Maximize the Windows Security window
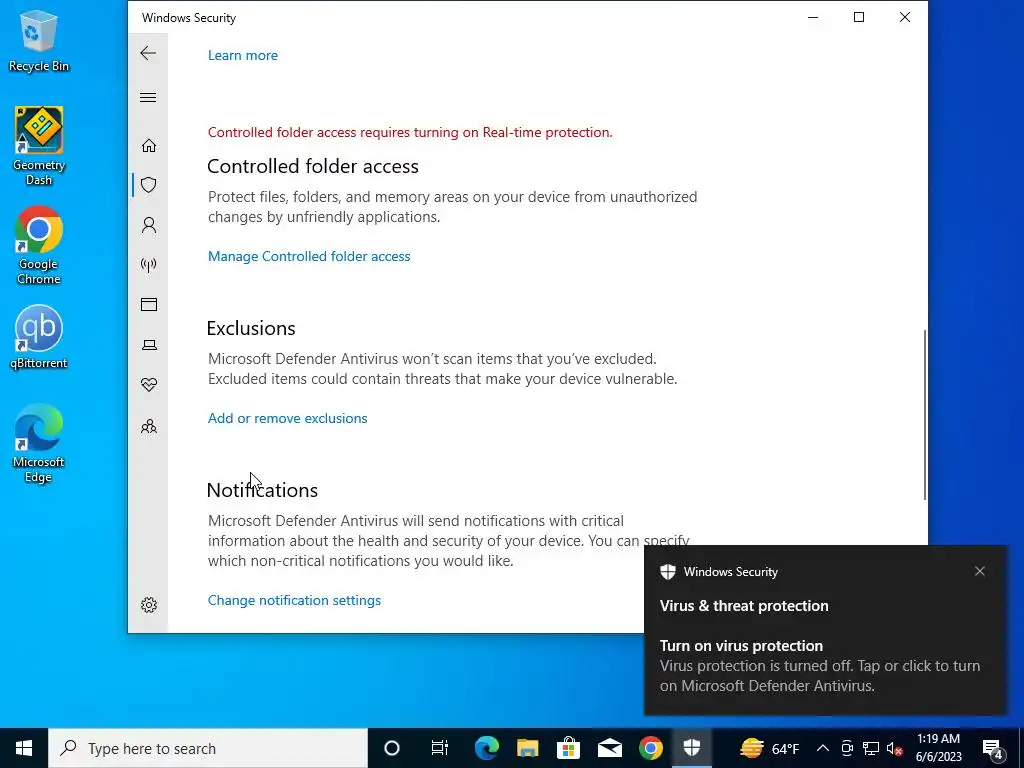Viewport: 1024px width, 768px height. coord(859,18)
